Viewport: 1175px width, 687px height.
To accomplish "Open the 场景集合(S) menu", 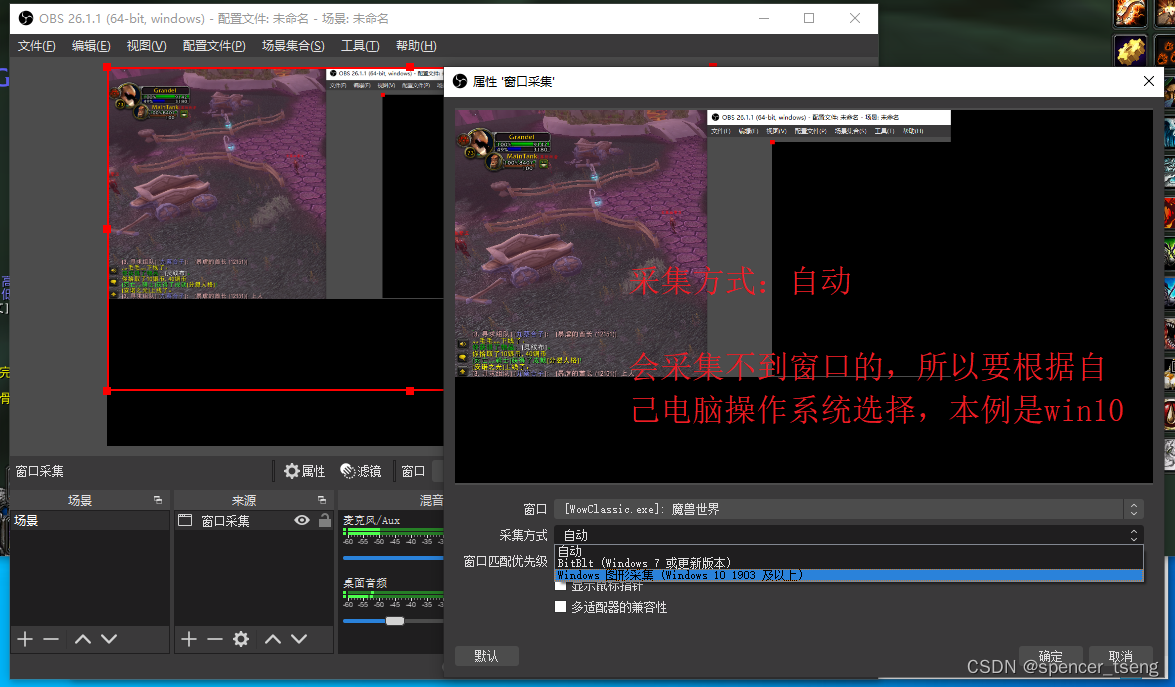I will pyautogui.click(x=293, y=46).
